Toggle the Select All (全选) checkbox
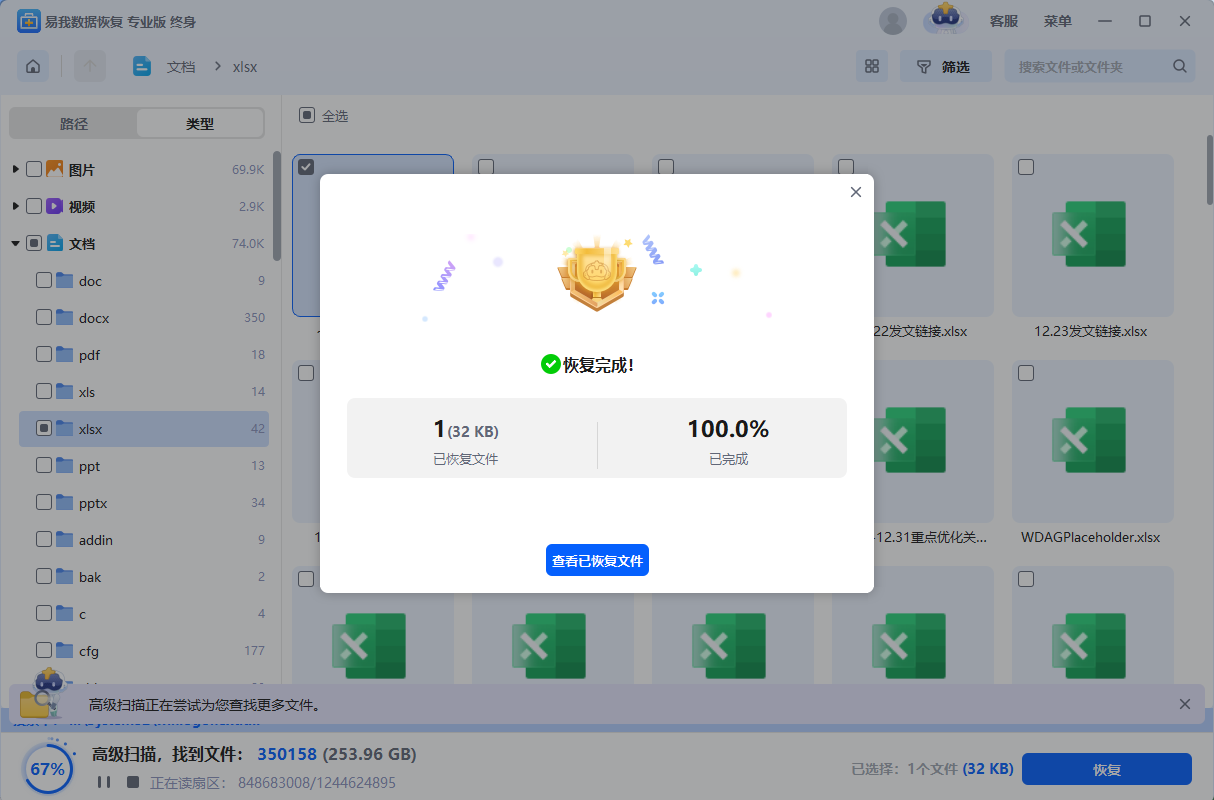 (307, 116)
